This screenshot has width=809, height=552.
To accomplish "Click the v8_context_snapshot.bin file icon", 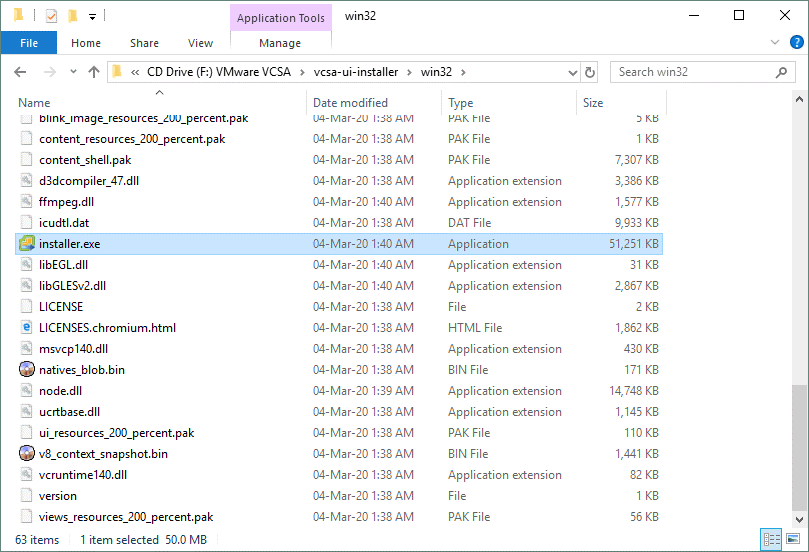I will point(27,454).
